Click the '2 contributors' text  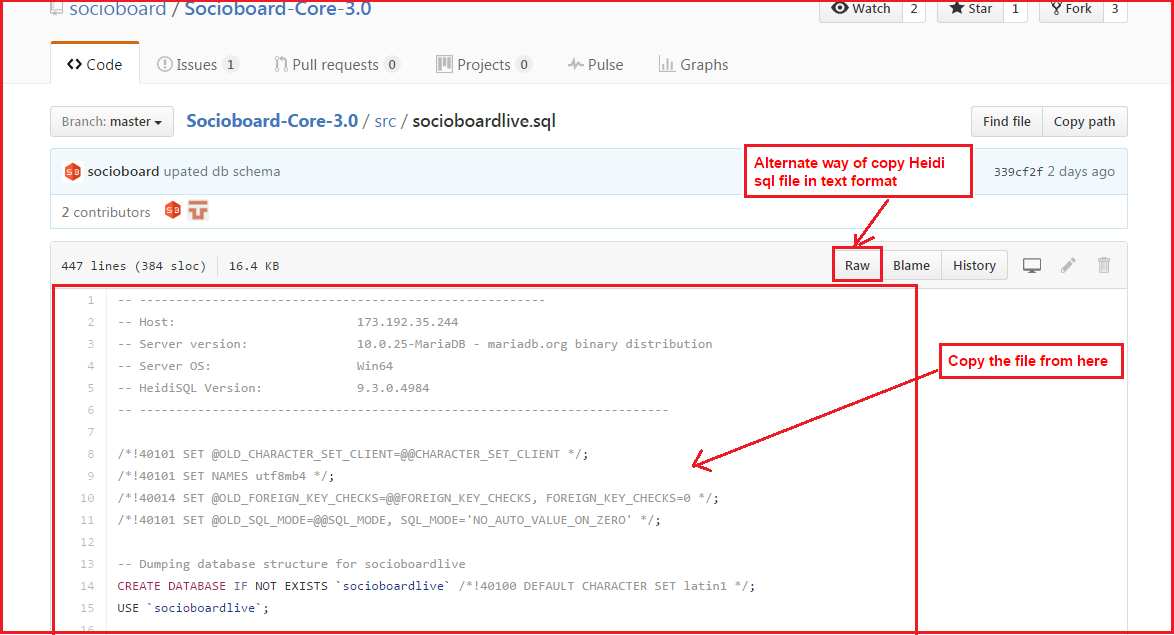pyautogui.click(x=106, y=212)
